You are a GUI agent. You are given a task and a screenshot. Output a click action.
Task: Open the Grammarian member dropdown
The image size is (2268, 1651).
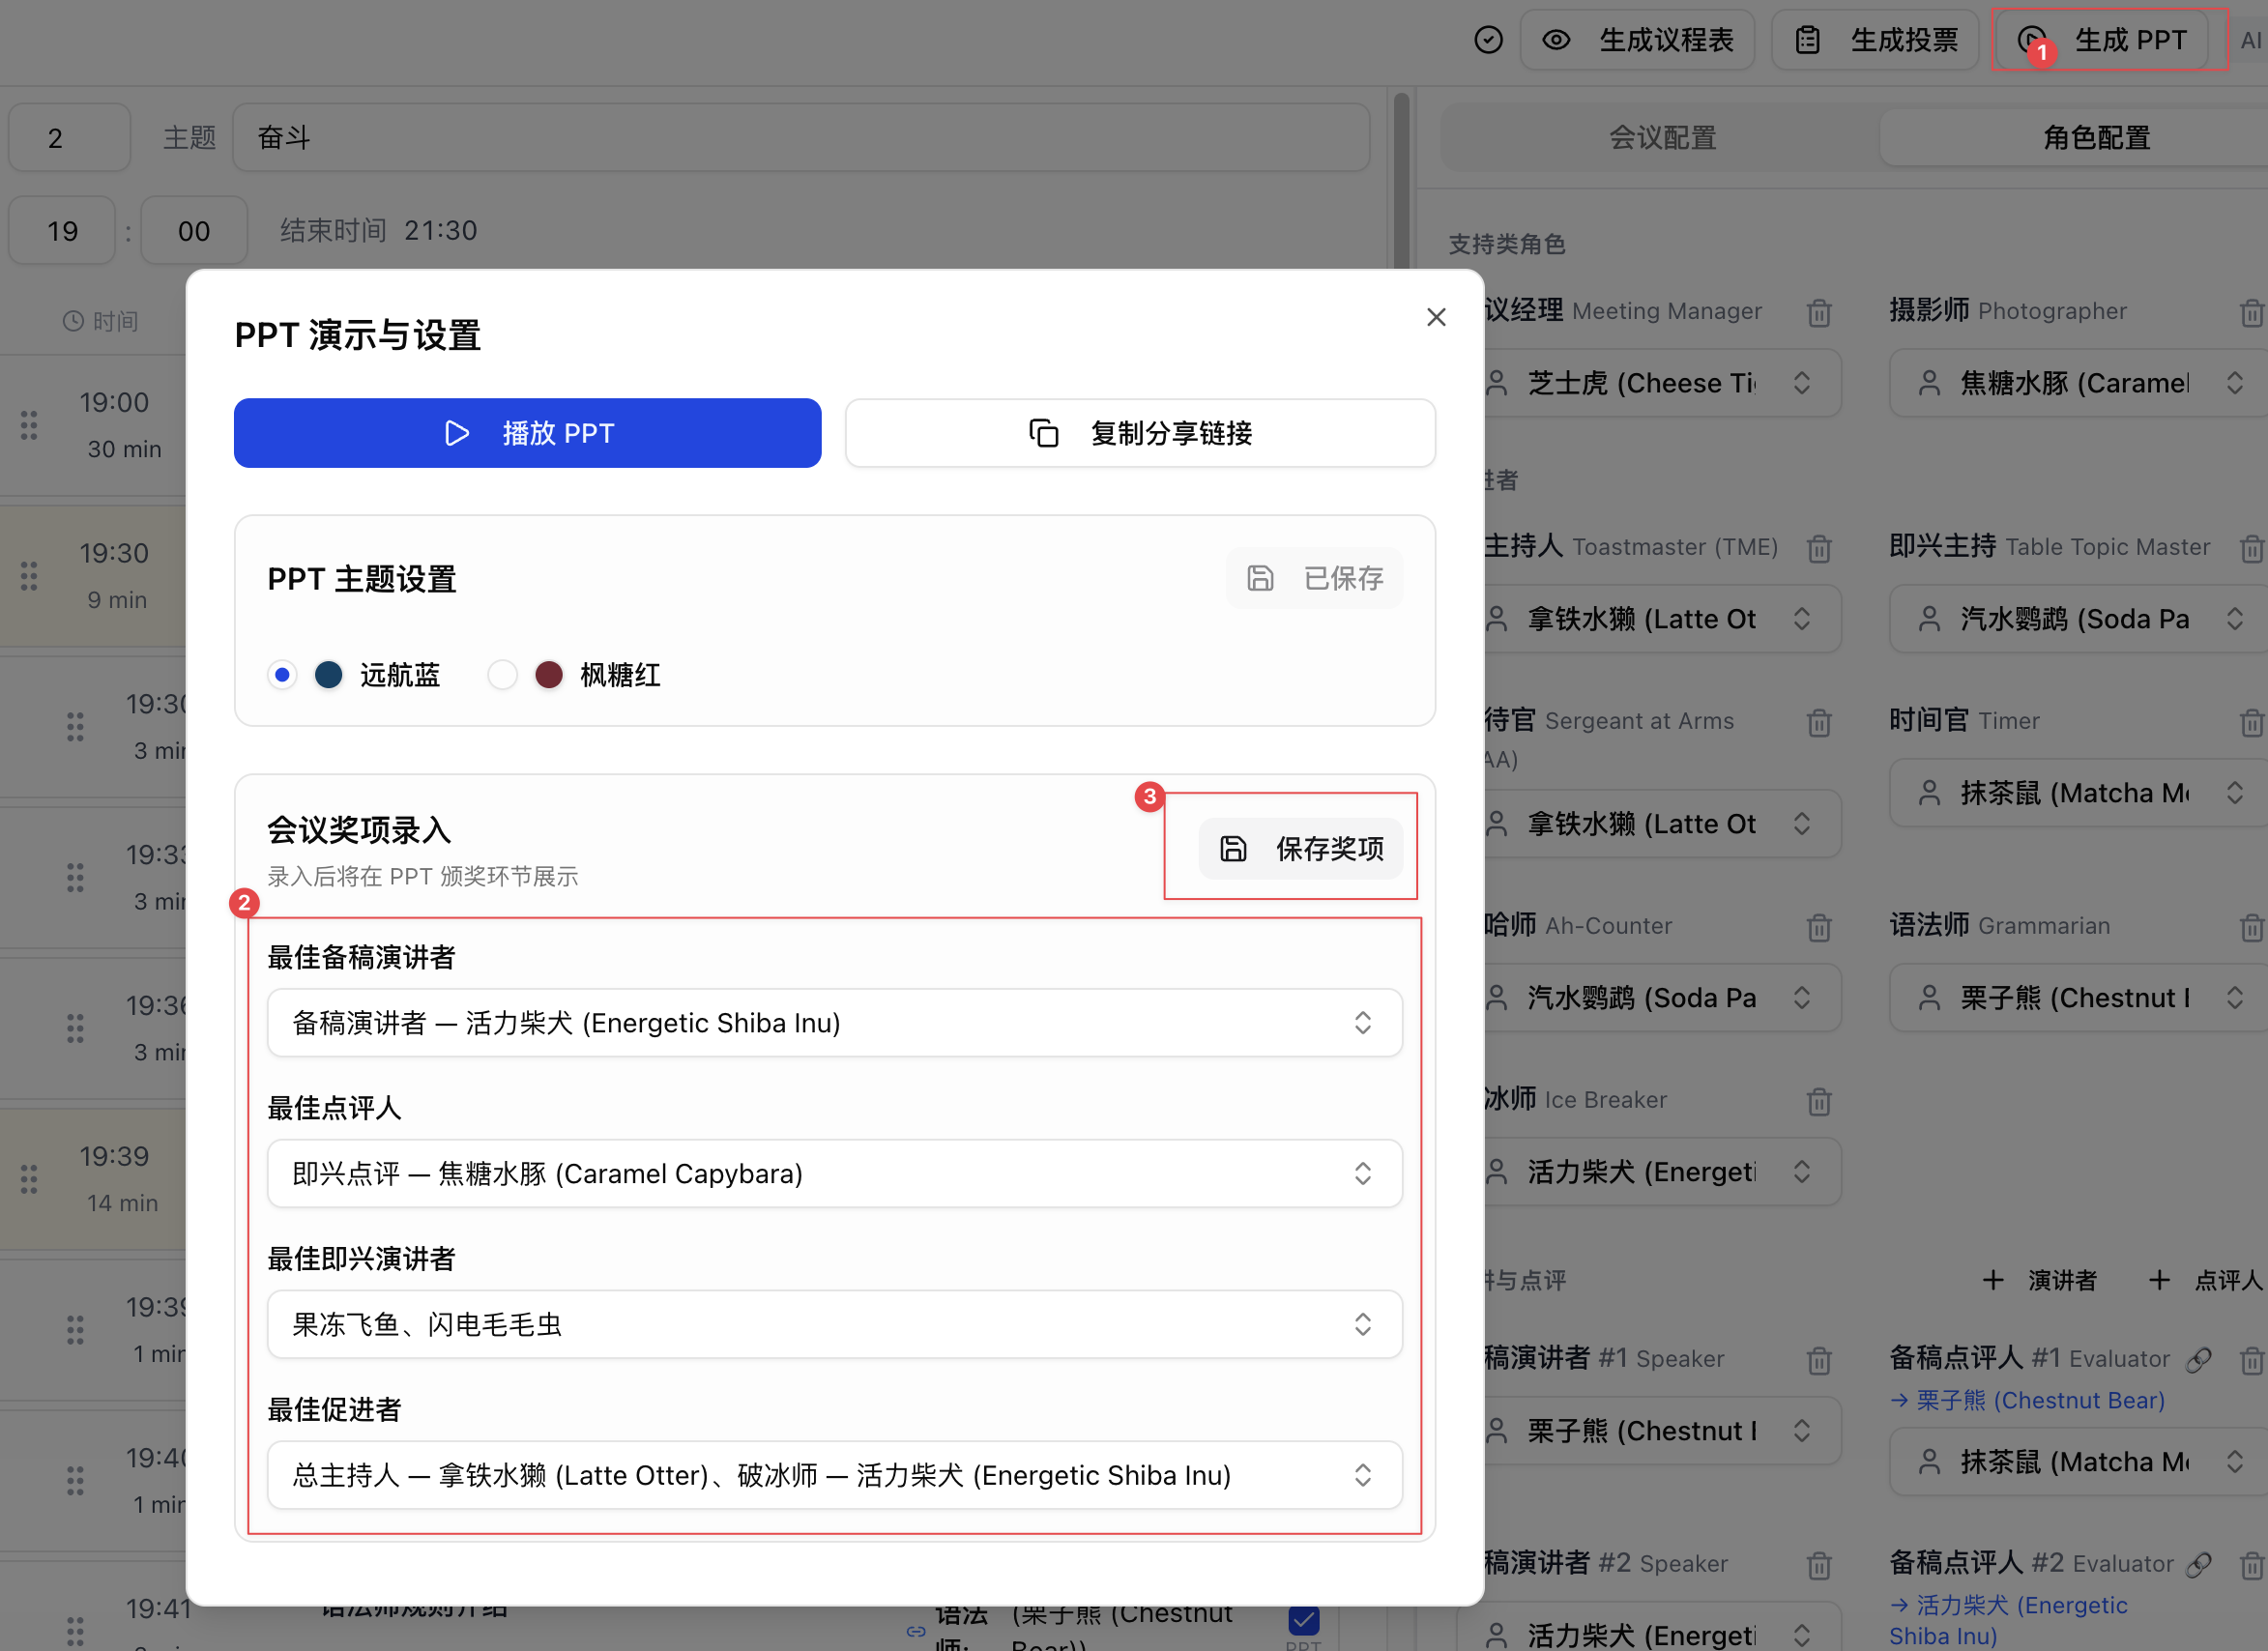[2078, 997]
